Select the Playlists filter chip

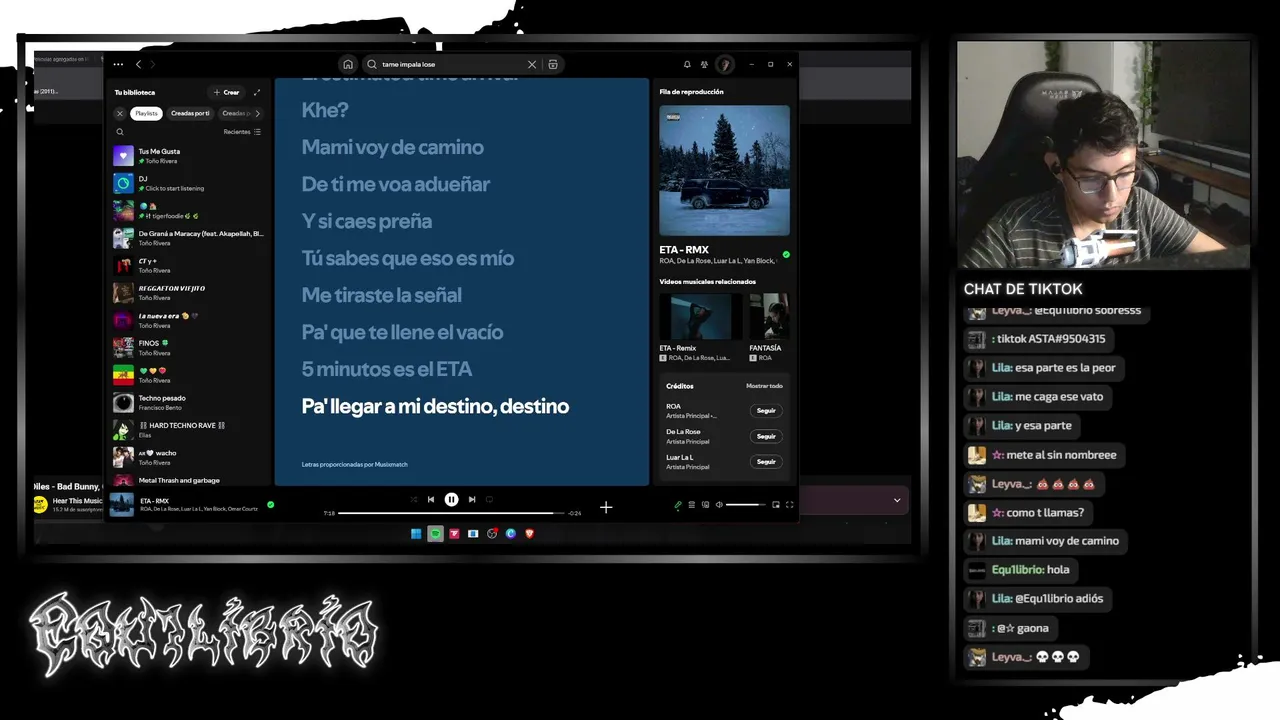pos(147,113)
